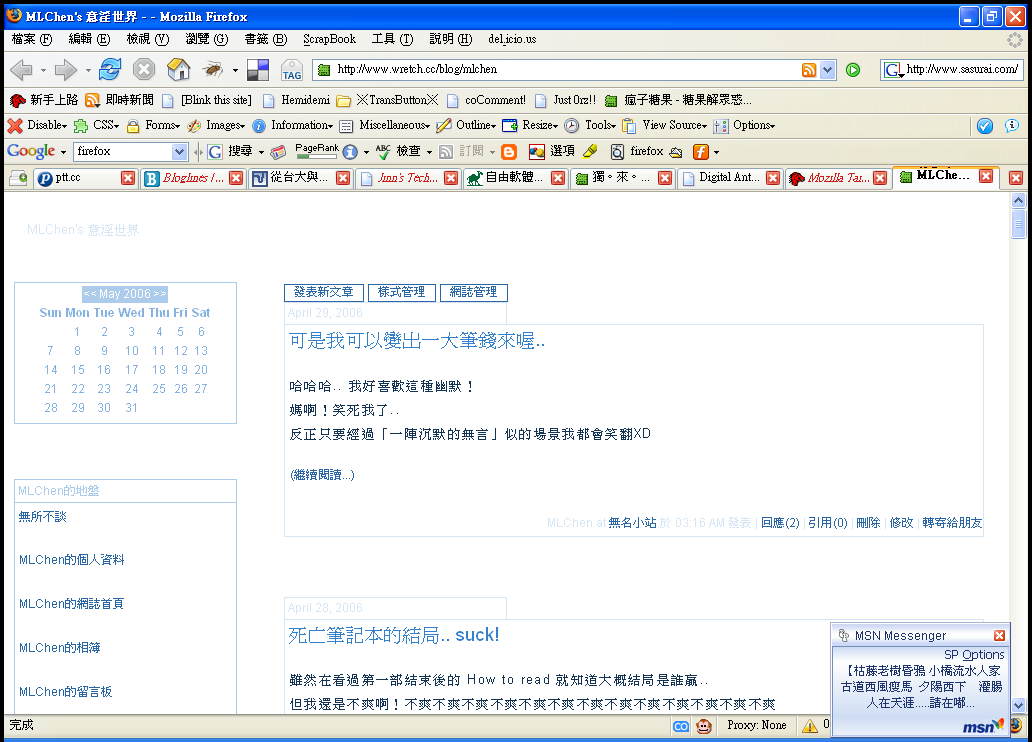
Task: Click the 網誌管理 button
Action: pyautogui.click(x=473, y=292)
